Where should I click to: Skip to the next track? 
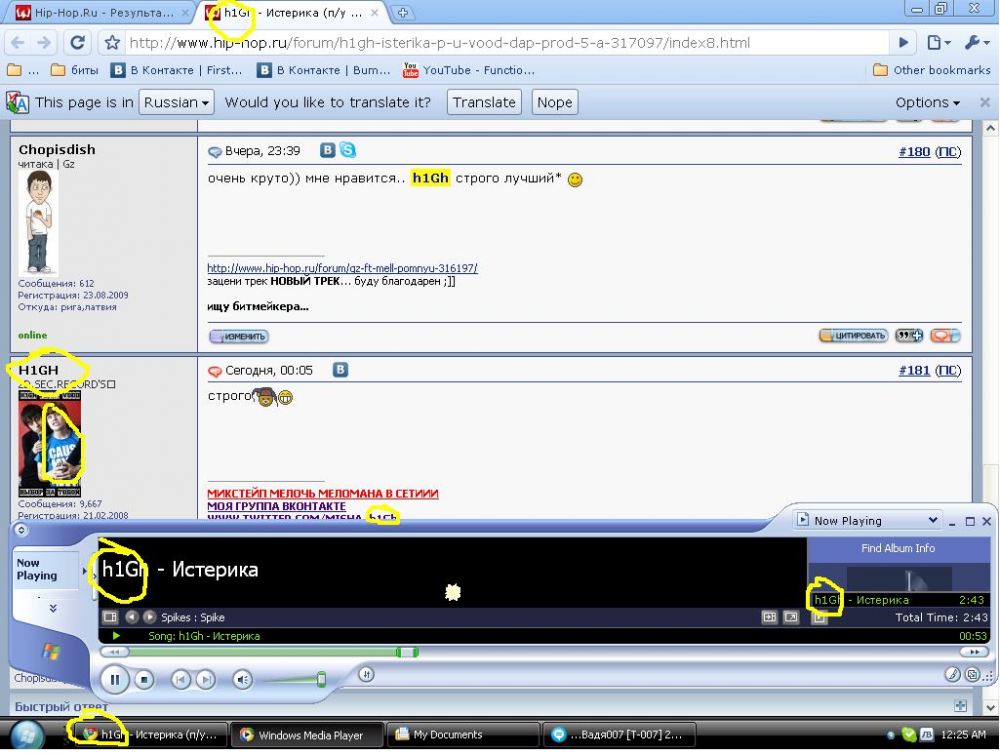point(205,680)
